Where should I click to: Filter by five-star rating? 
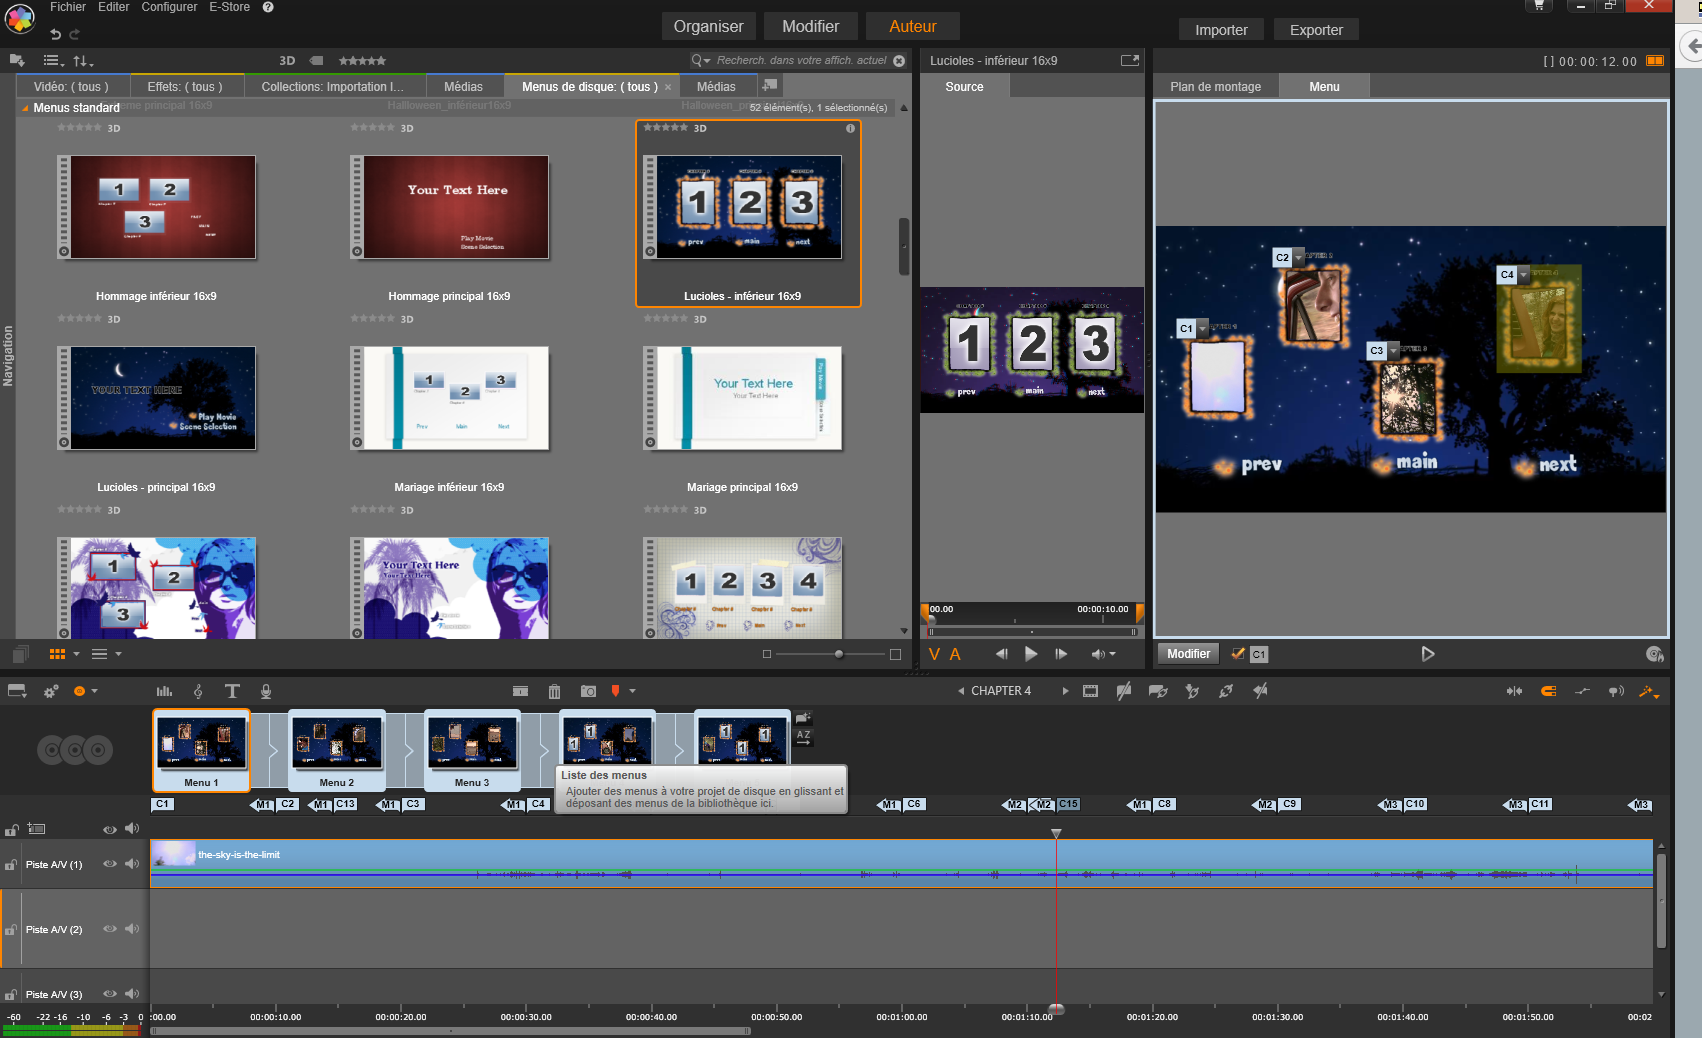(362, 61)
